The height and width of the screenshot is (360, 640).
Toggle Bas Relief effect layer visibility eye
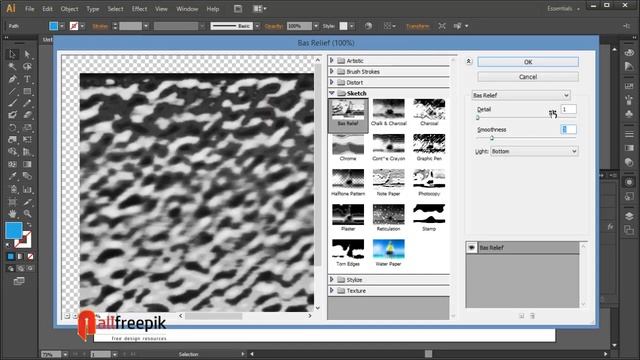tap(471, 247)
